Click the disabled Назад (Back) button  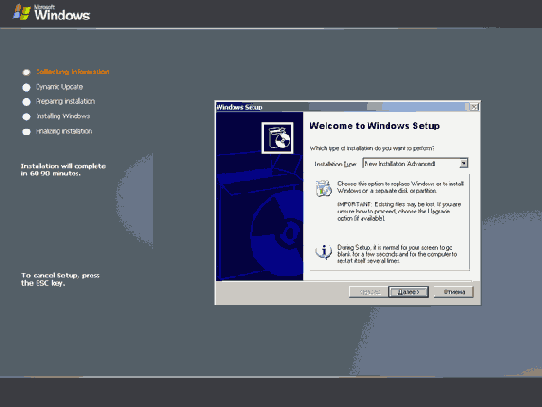click(x=368, y=292)
